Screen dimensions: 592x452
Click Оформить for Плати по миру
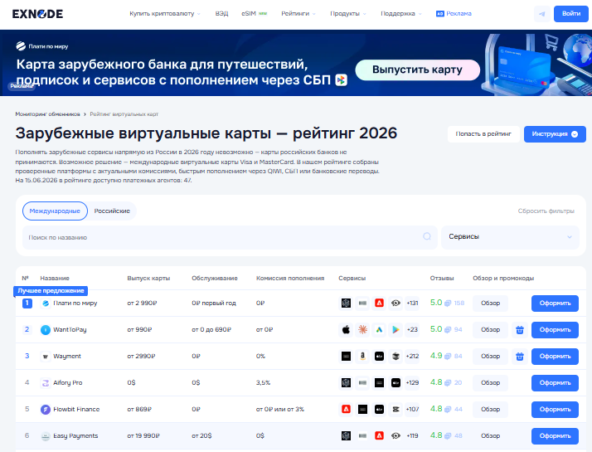555,303
